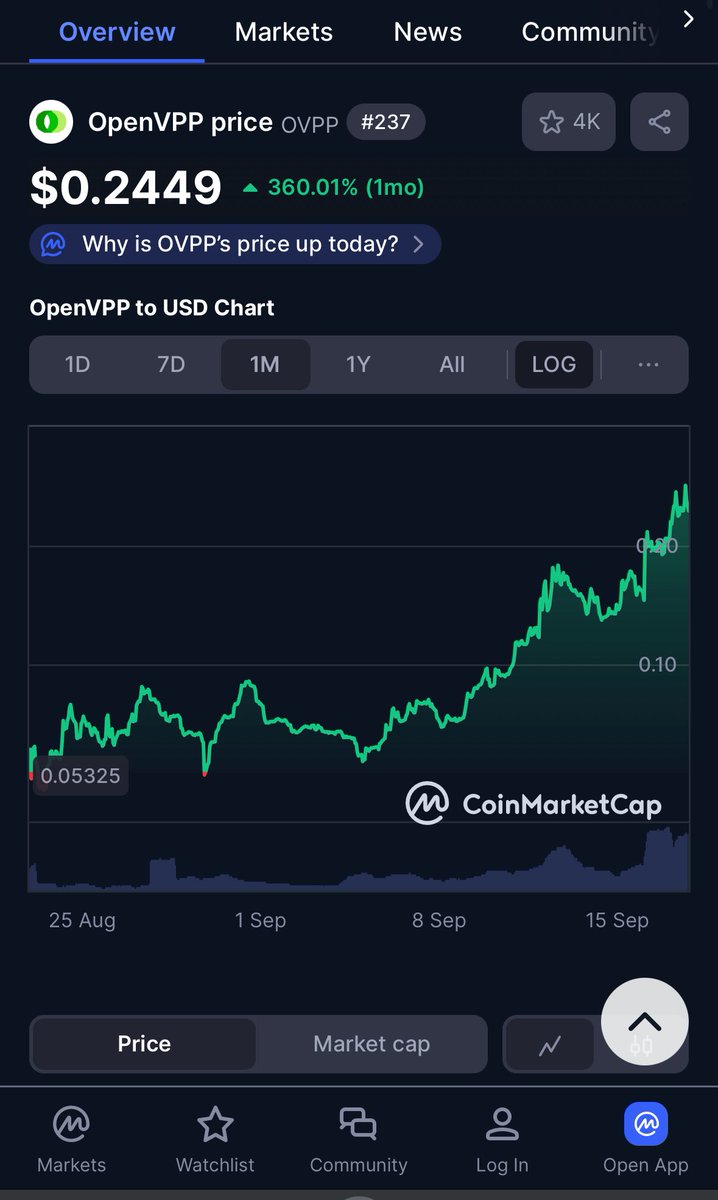This screenshot has height=1200, width=718.
Task: Toggle the LOG scale button
Action: [x=554, y=364]
